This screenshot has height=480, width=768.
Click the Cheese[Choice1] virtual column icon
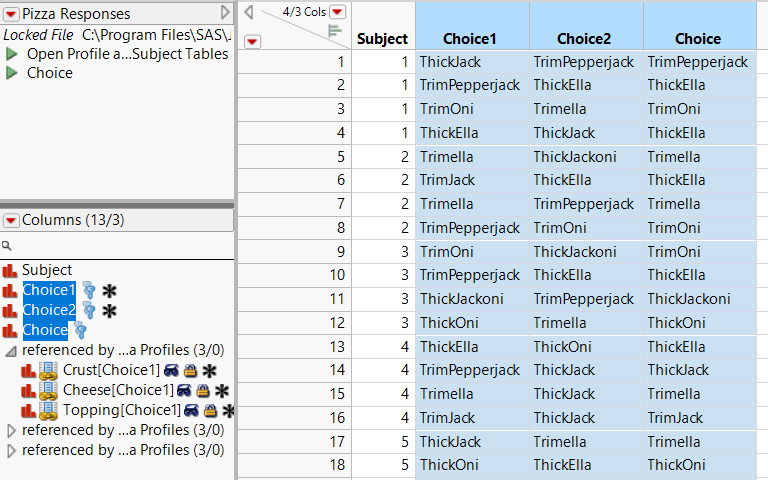48,391
